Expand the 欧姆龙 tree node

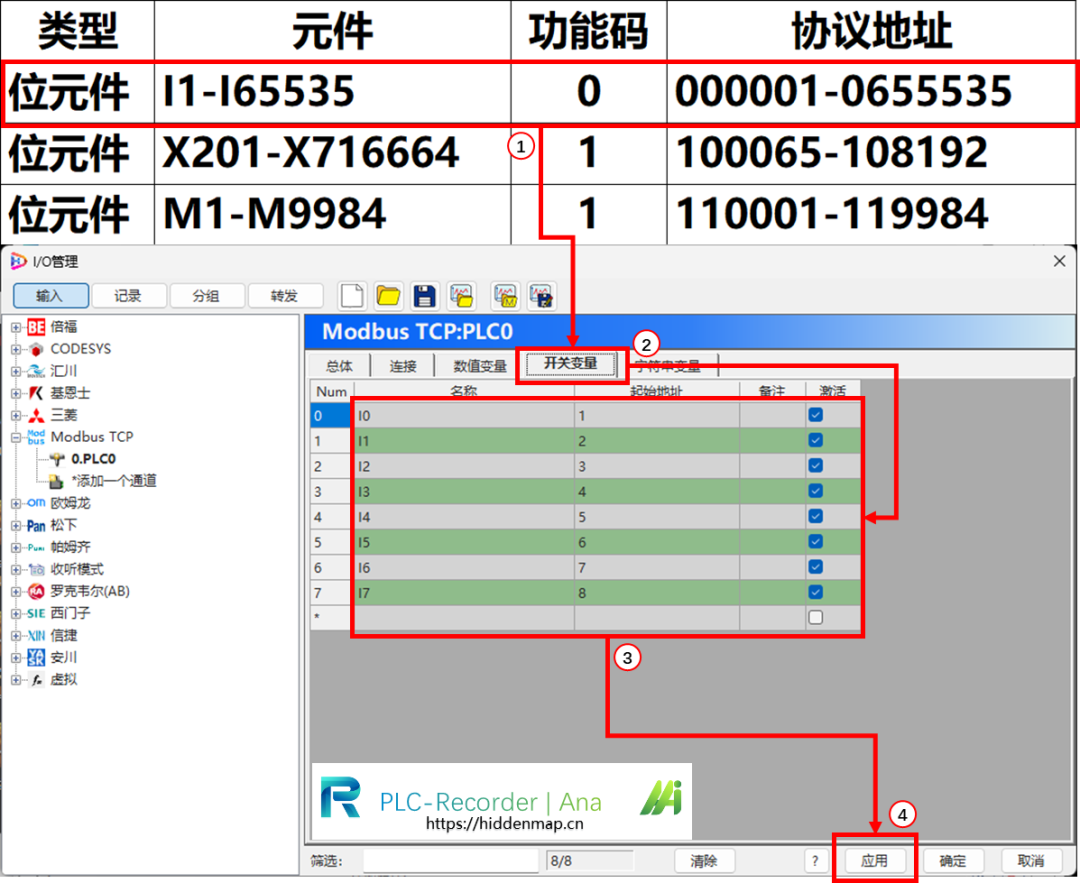tap(16, 504)
